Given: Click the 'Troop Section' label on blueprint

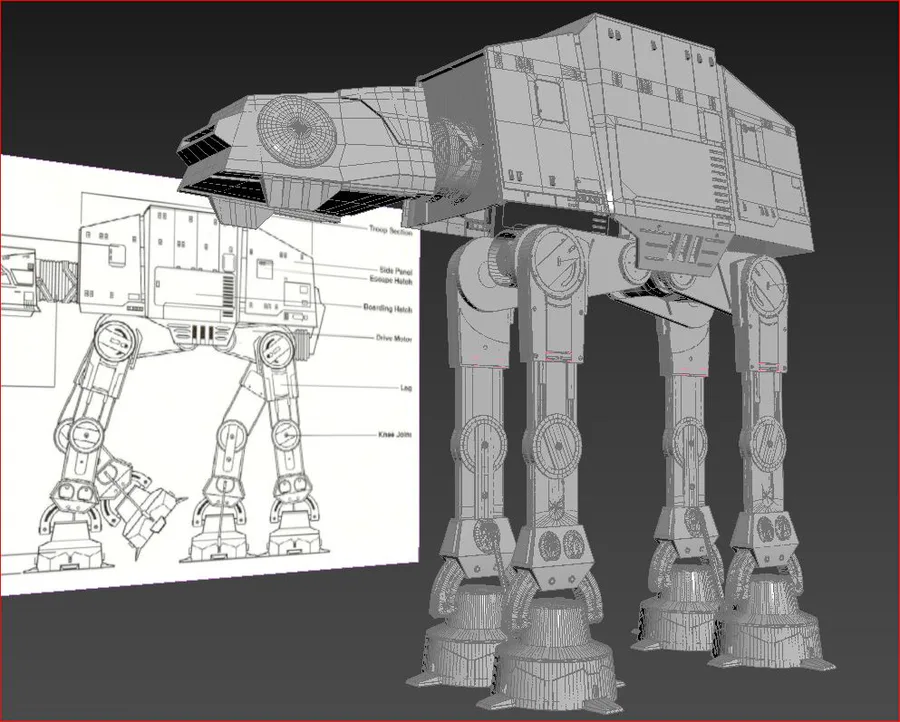Looking at the screenshot, I should (390, 231).
